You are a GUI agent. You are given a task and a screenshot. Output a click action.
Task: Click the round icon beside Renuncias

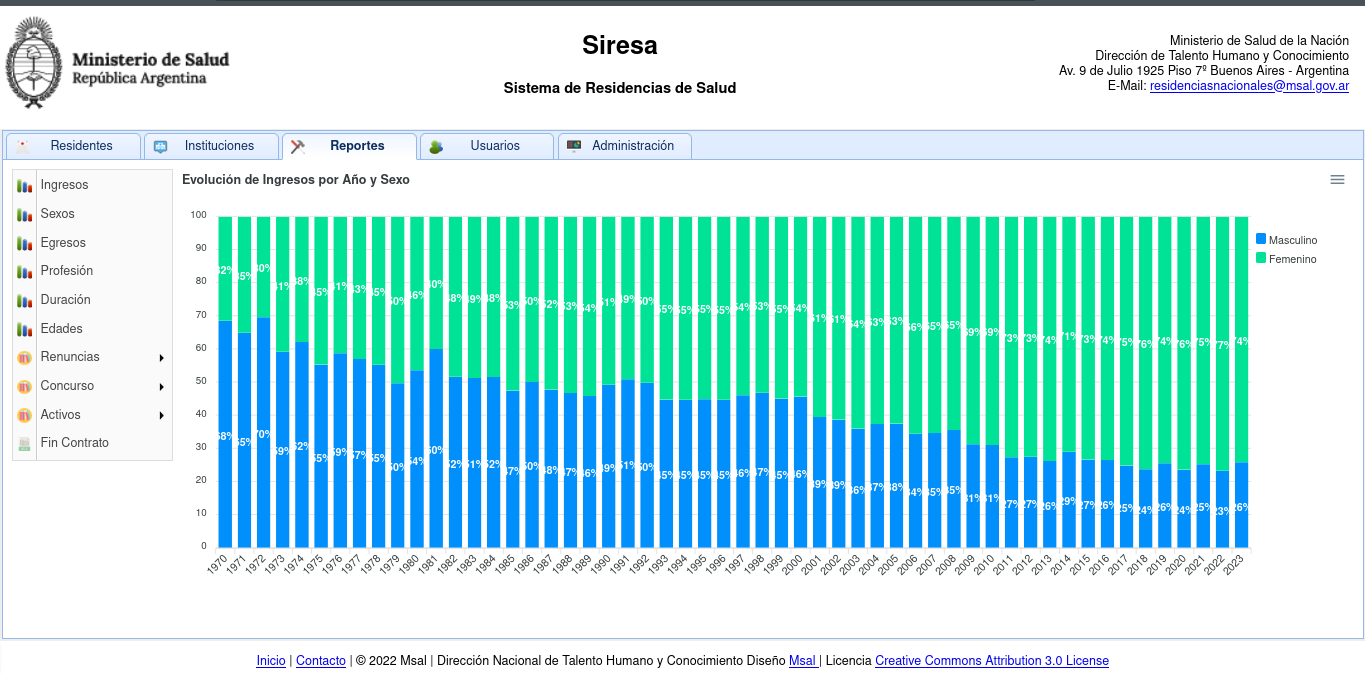pyautogui.click(x=25, y=358)
